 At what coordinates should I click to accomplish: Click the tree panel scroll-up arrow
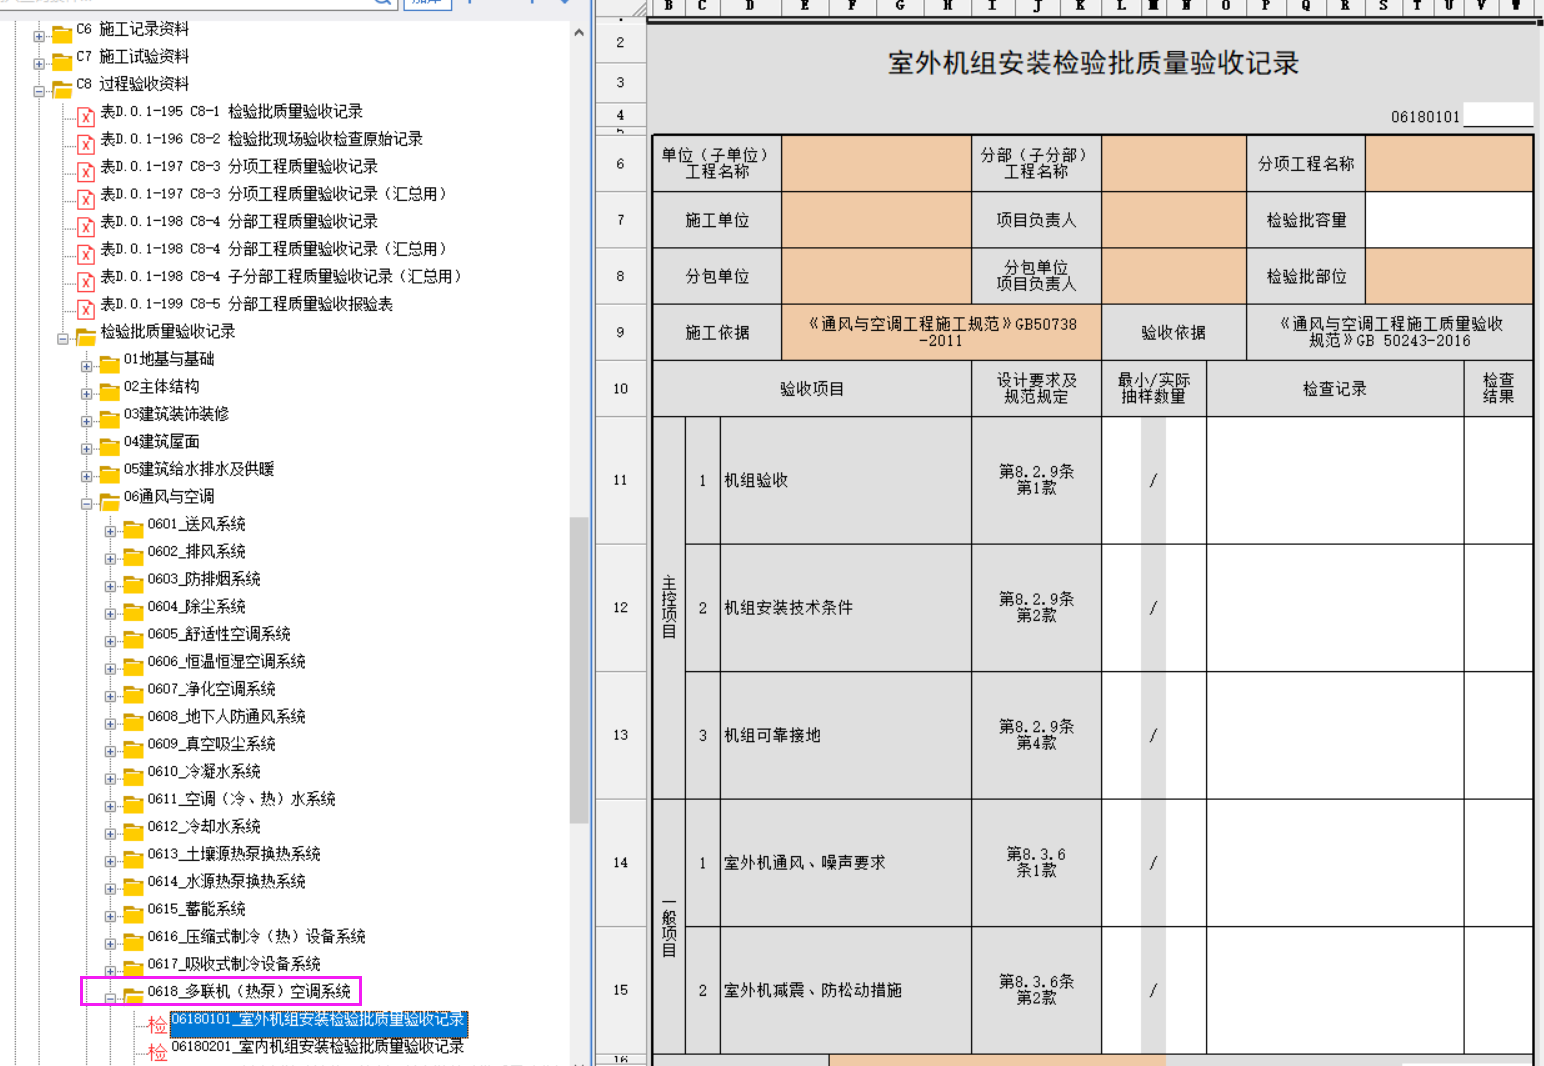coord(579,32)
